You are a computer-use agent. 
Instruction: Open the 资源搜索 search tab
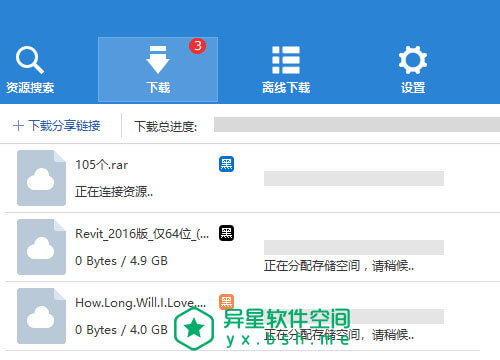tap(30, 70)
